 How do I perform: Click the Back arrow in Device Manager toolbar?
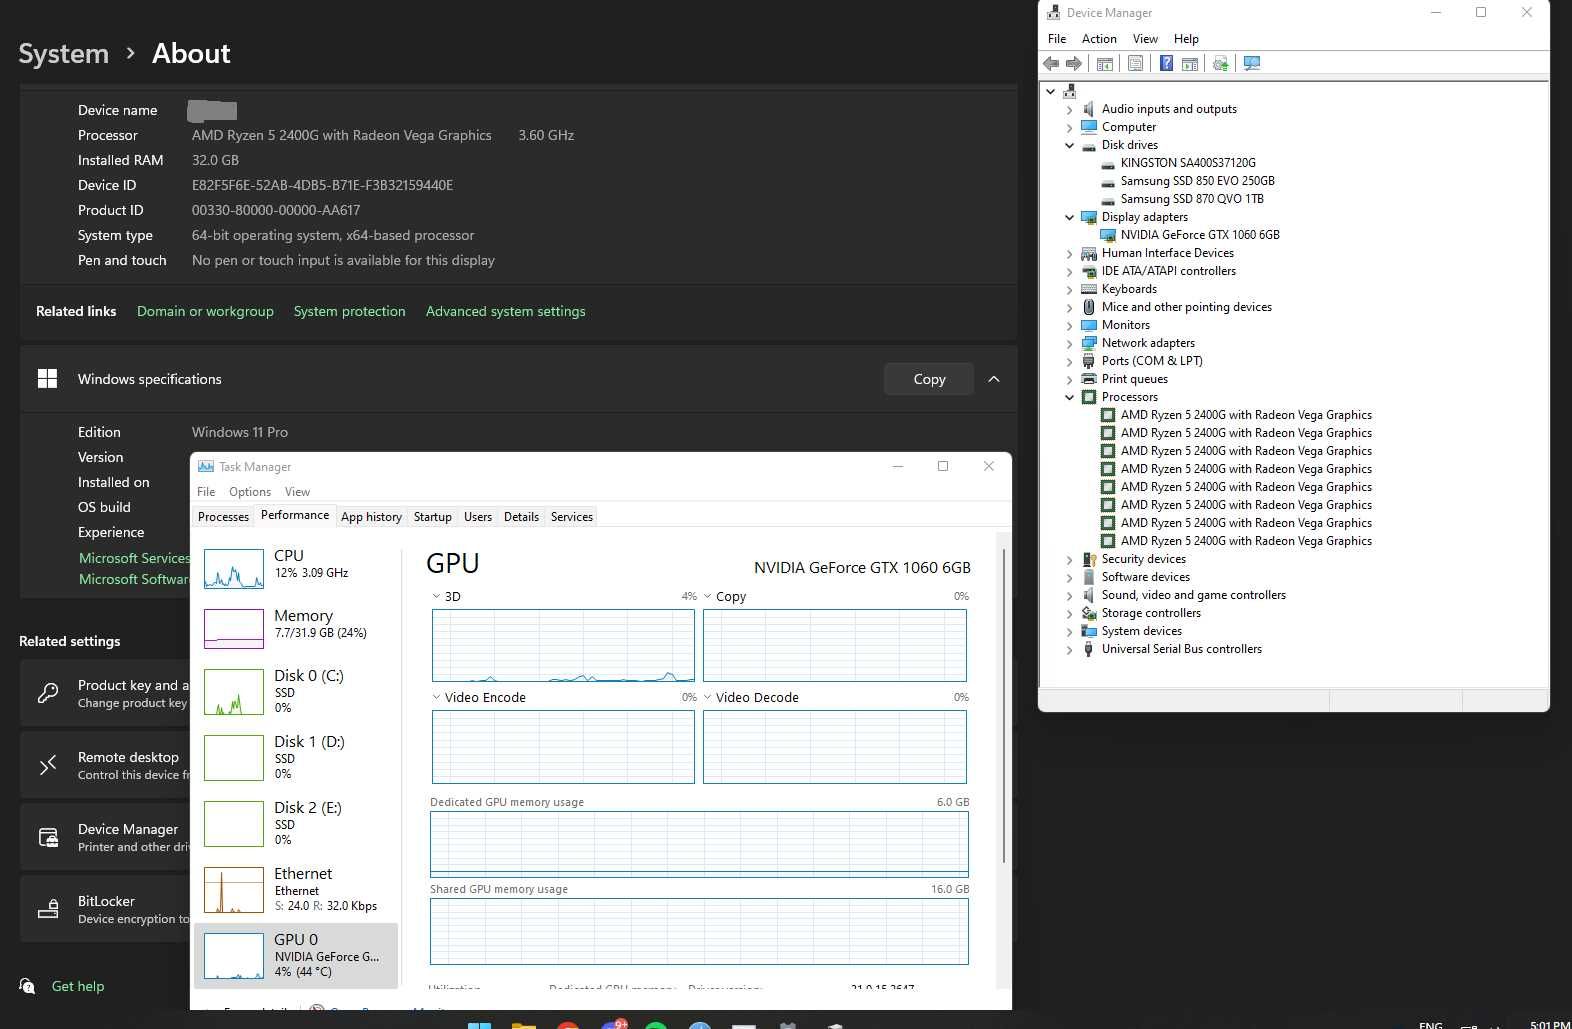(1051, 63)
